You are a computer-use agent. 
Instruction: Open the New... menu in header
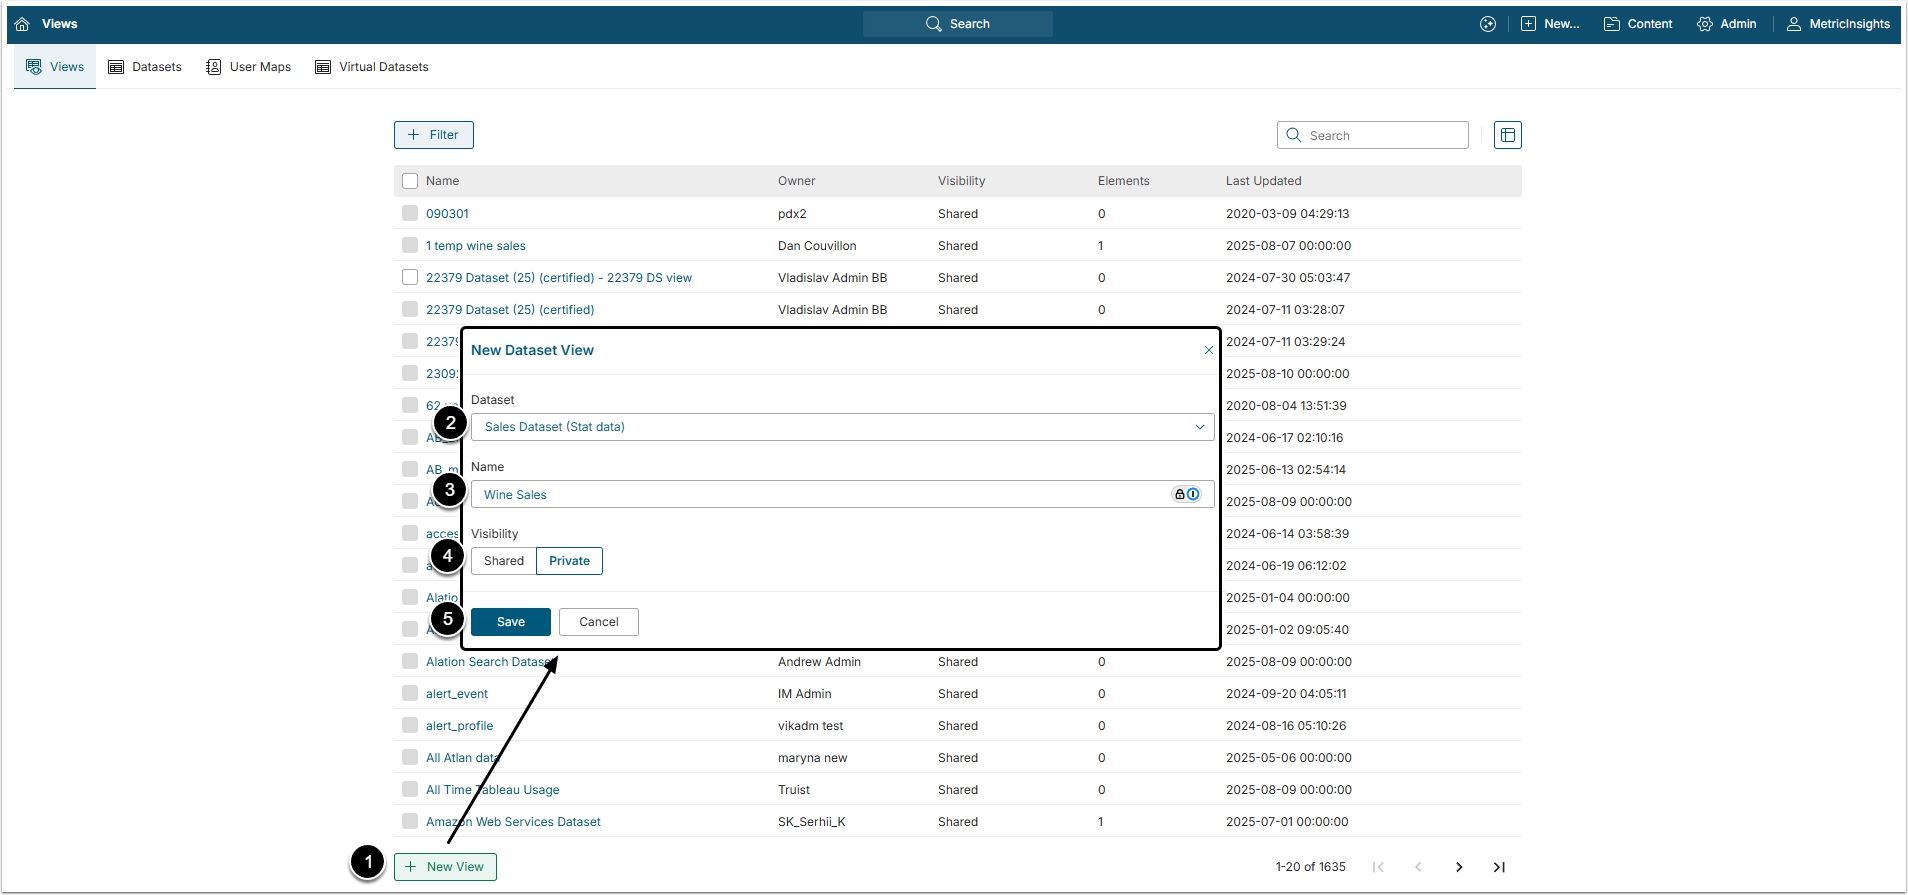tap(1549, 24)
